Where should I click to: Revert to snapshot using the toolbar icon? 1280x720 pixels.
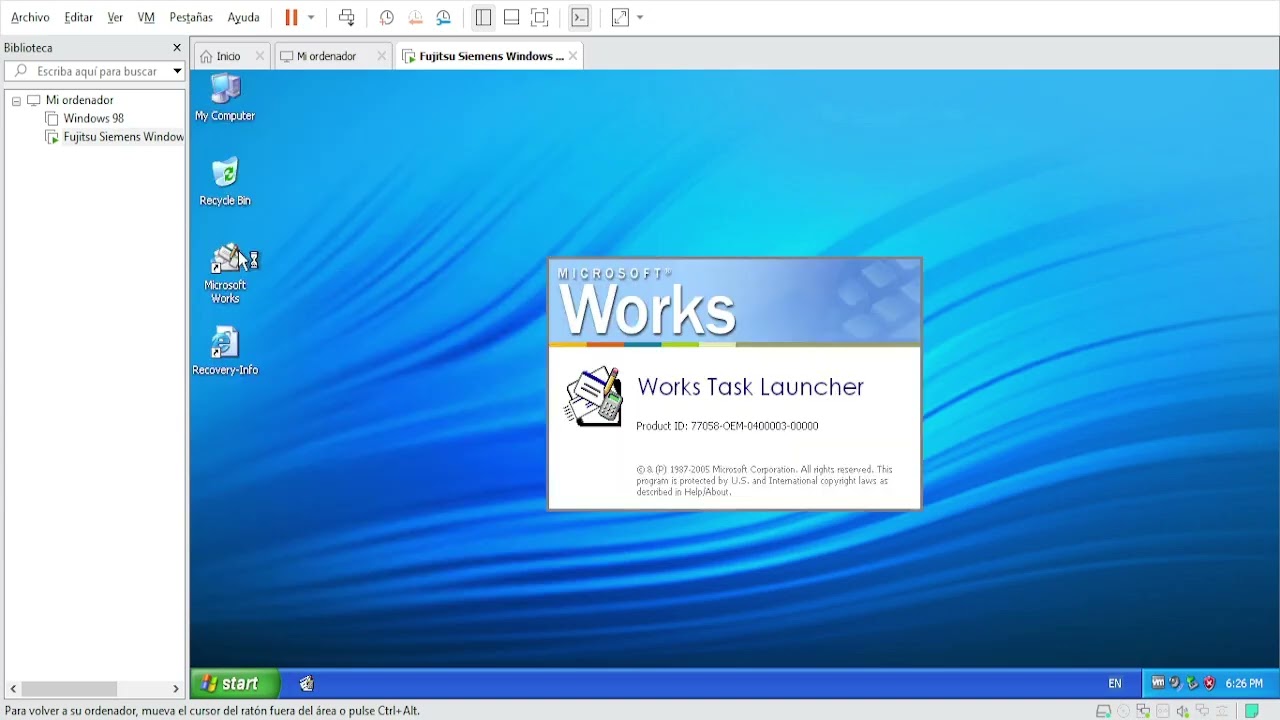click(415, 17)
